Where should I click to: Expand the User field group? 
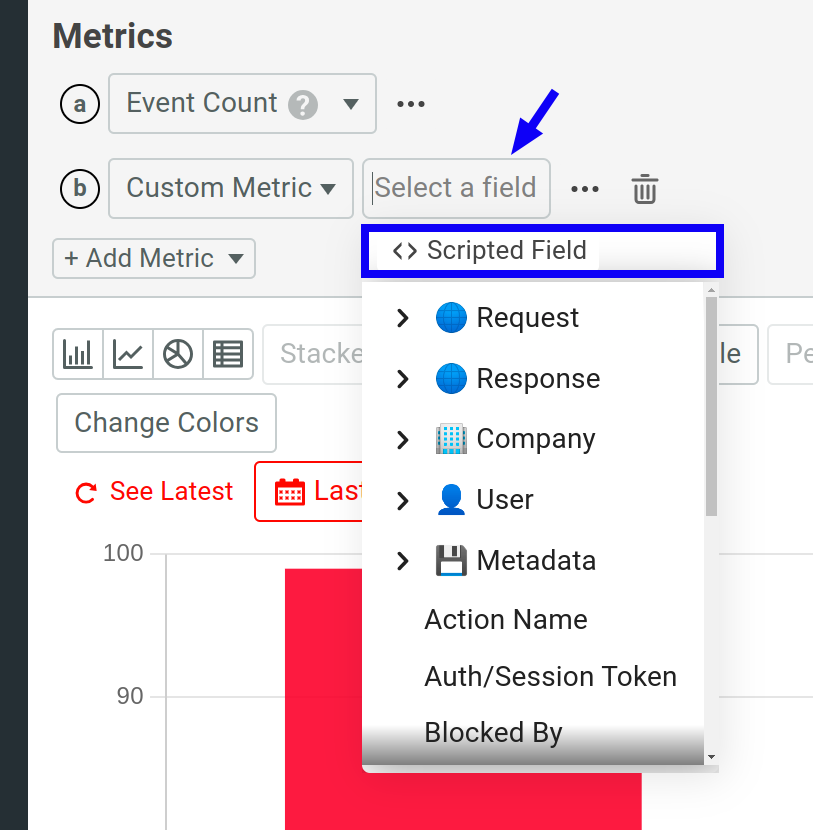click(403, 499)
